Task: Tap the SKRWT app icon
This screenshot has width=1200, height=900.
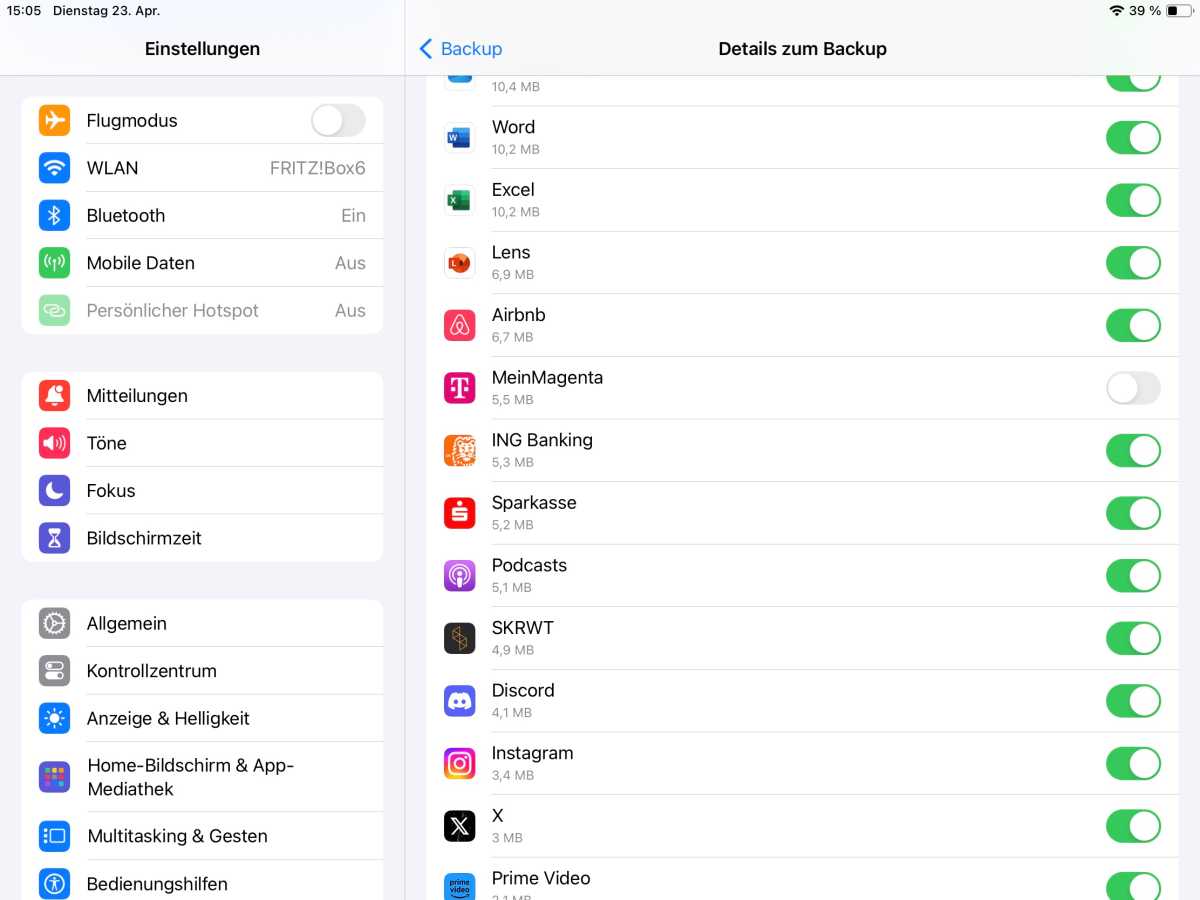Action: click(459, 638)
